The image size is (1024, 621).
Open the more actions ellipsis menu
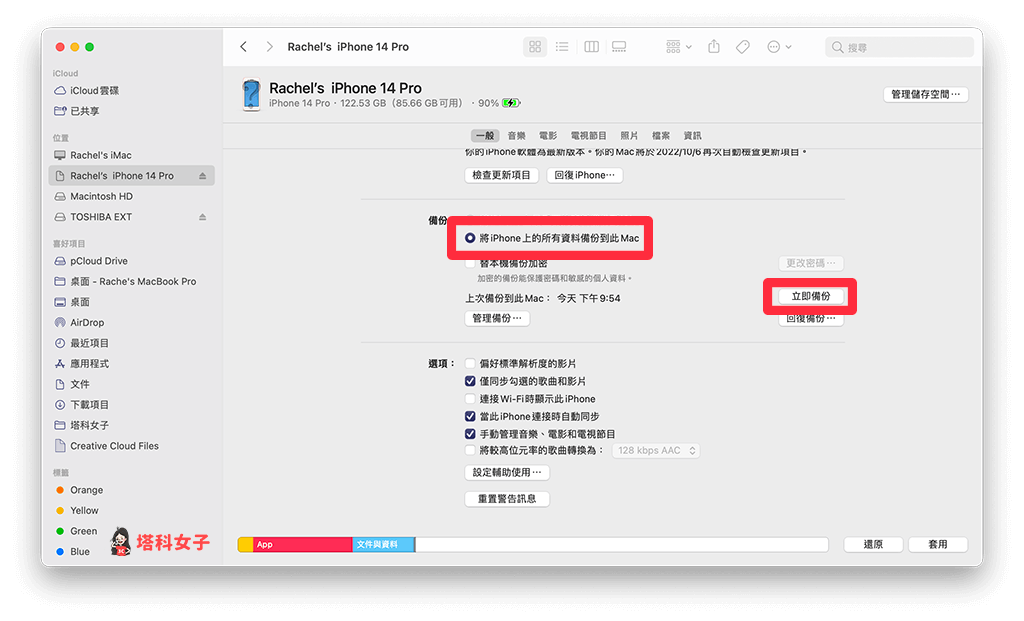(779, 47)
